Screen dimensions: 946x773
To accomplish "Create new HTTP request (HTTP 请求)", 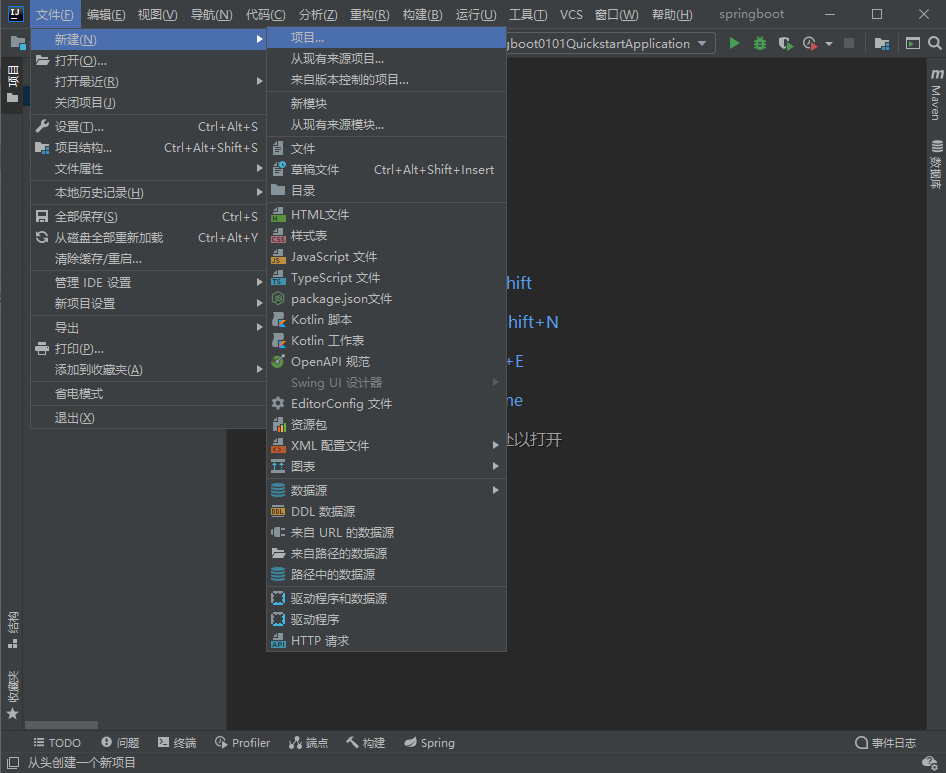I will tap(386, 641).
